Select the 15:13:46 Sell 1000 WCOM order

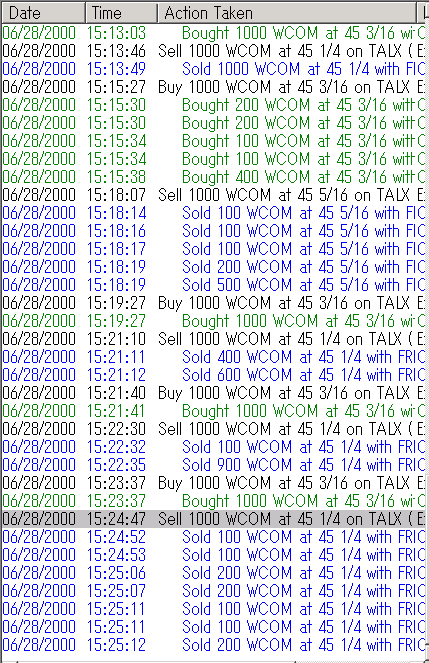(x=214, y=51)
